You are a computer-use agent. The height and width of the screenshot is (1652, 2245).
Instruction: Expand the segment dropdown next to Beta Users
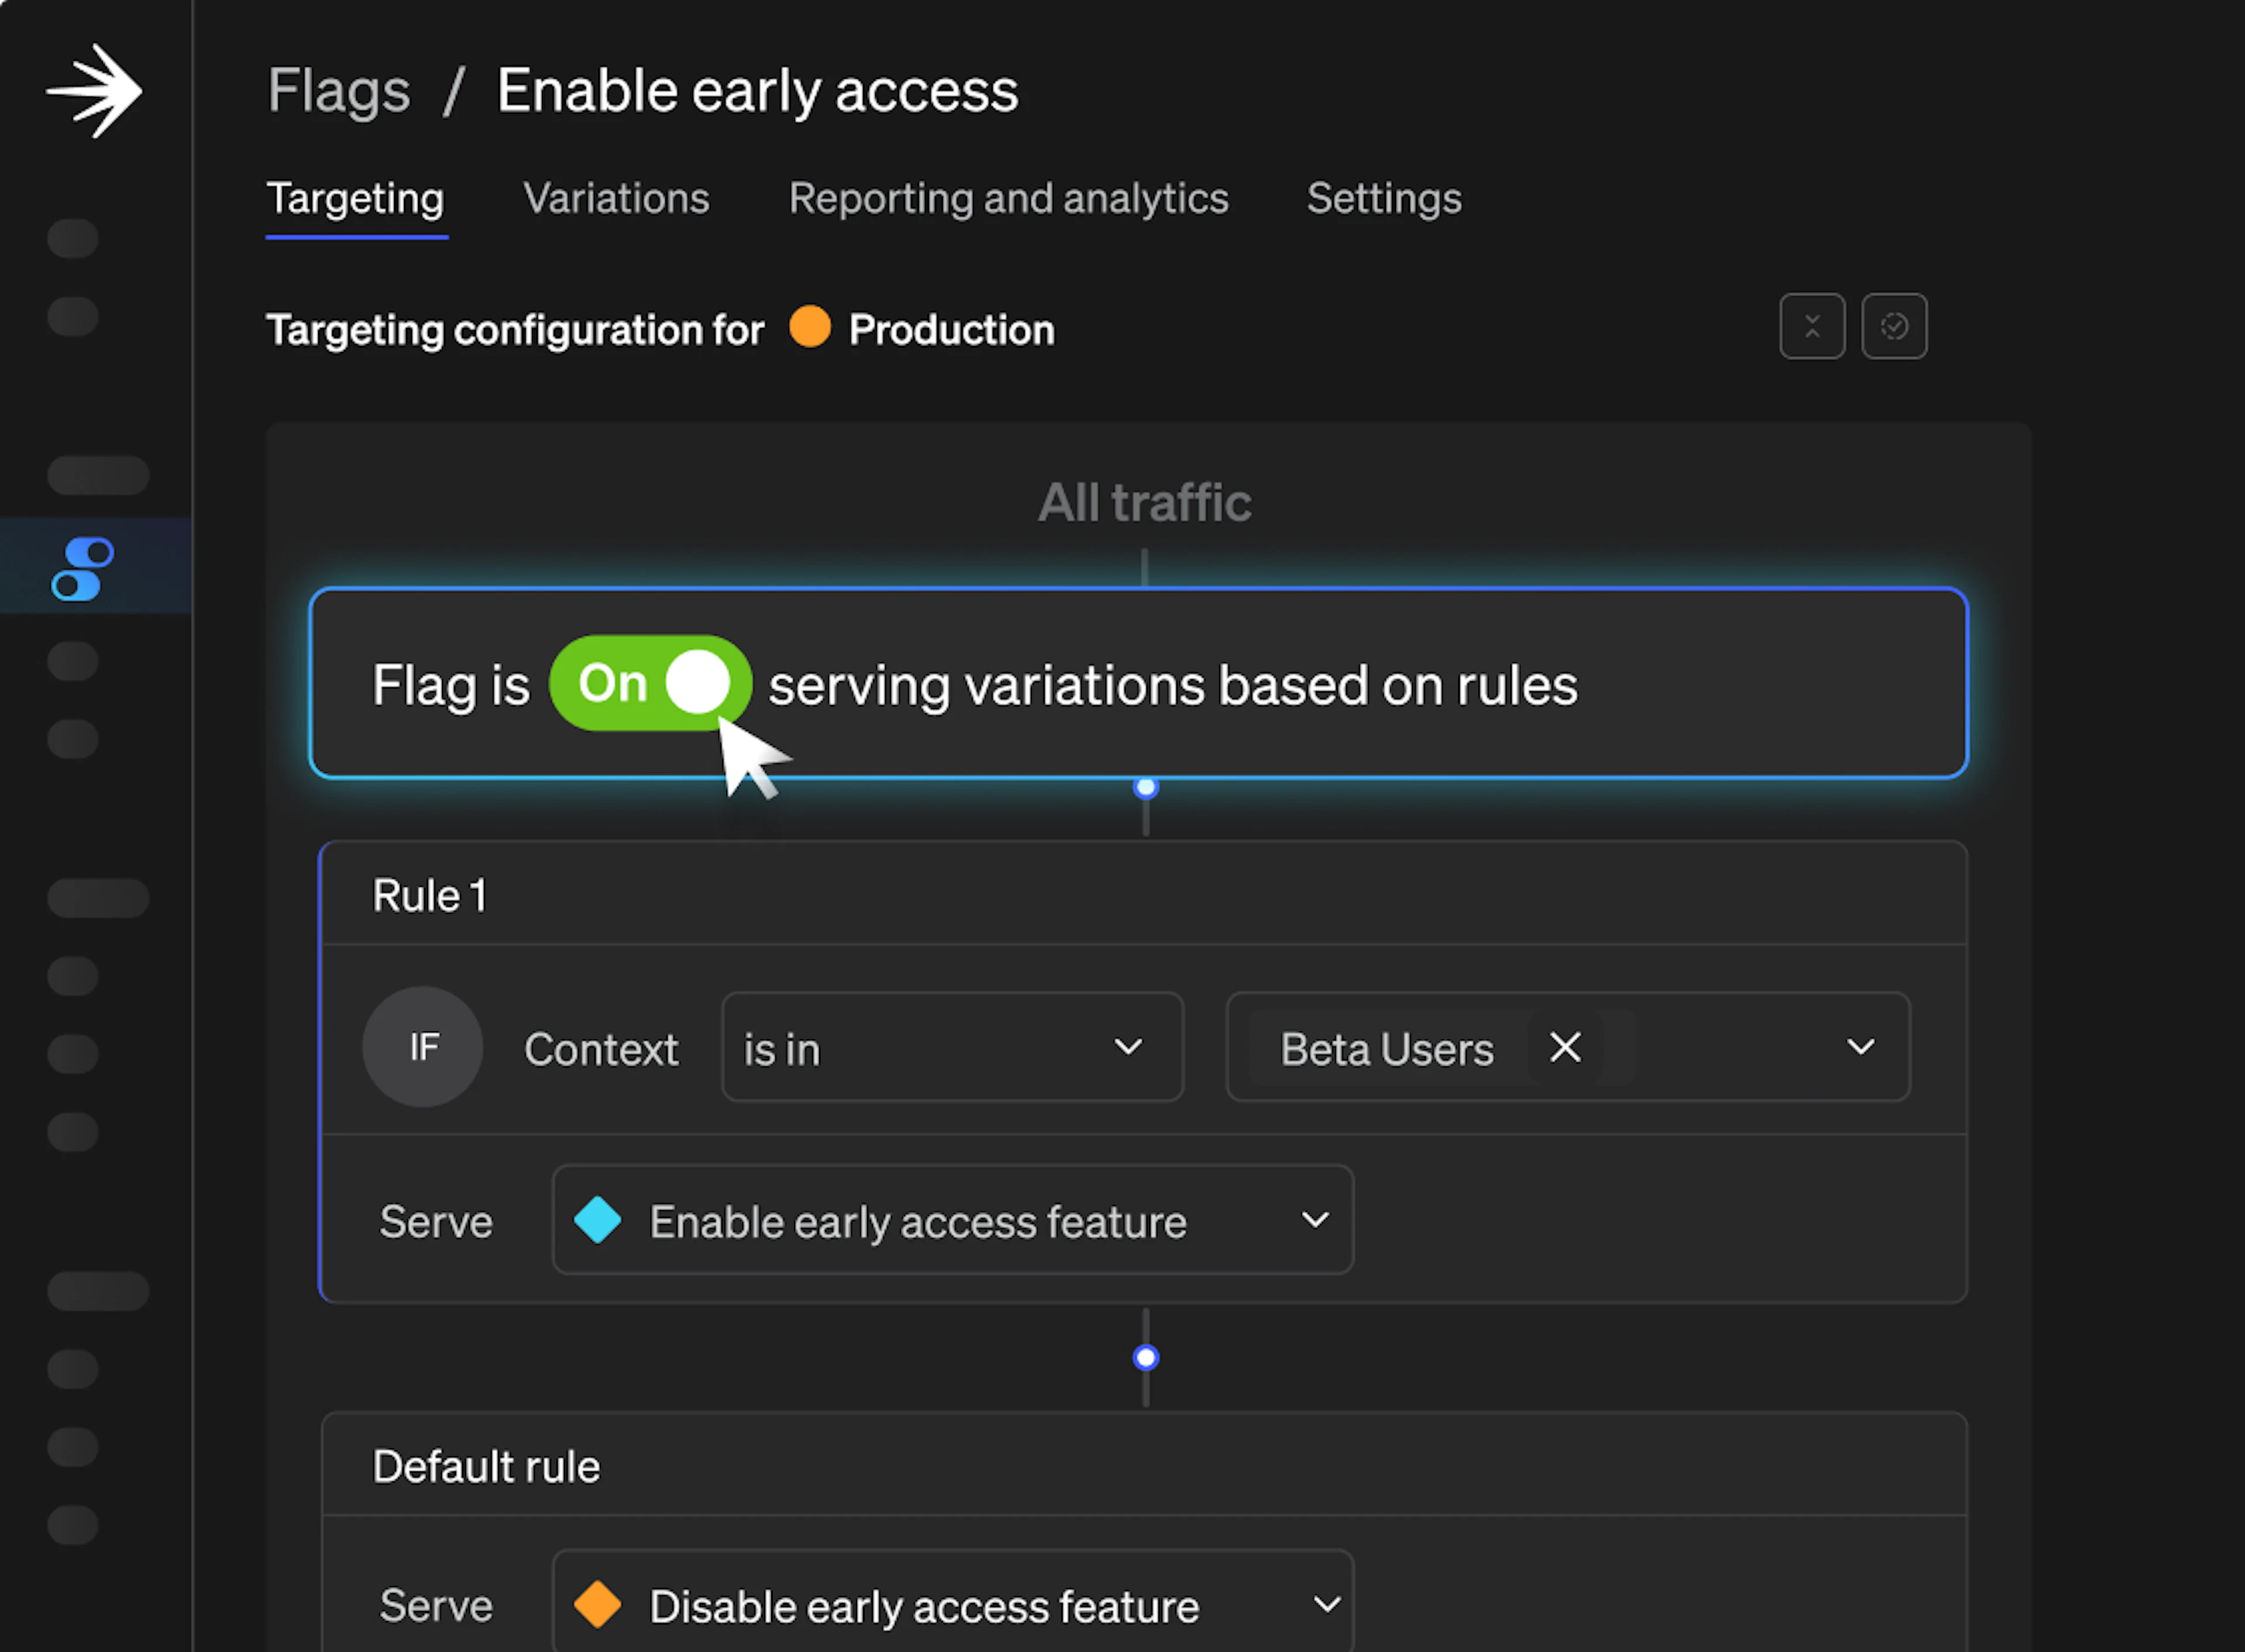point(1860,1047)
